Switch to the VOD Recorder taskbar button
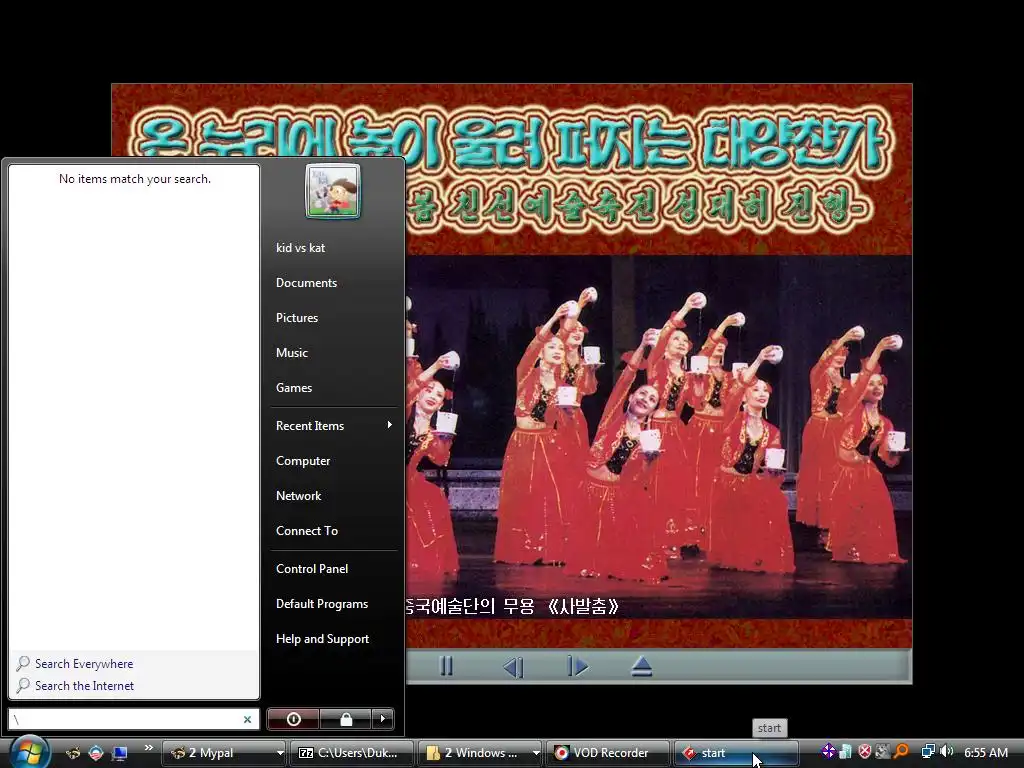This screenshot has height=768, width=1024. (607, 753)
